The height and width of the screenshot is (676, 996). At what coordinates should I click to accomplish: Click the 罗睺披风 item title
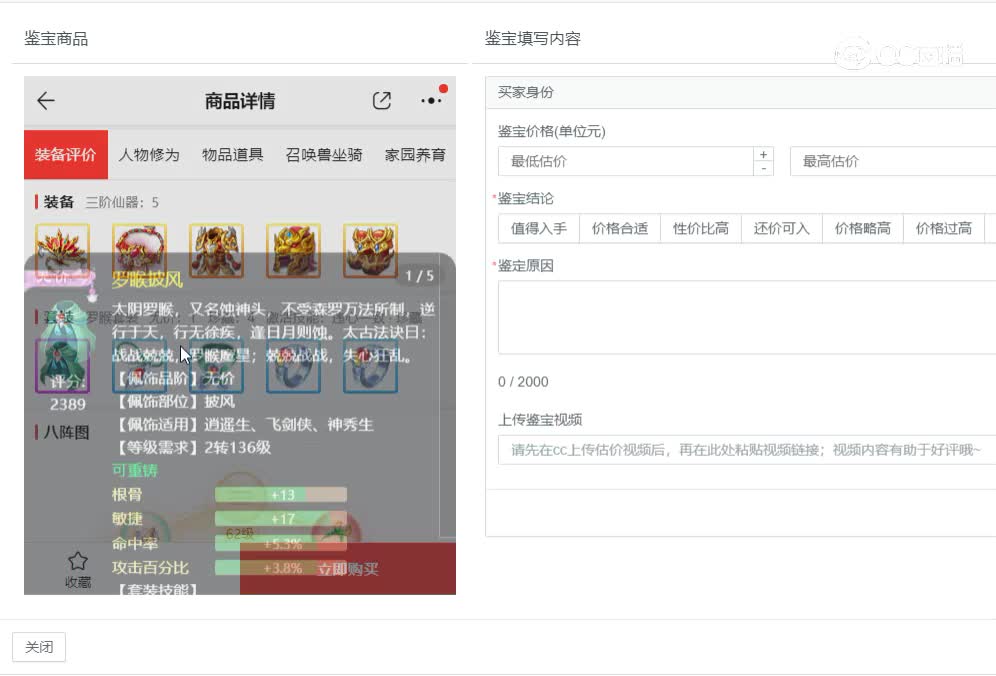[147, 280]
